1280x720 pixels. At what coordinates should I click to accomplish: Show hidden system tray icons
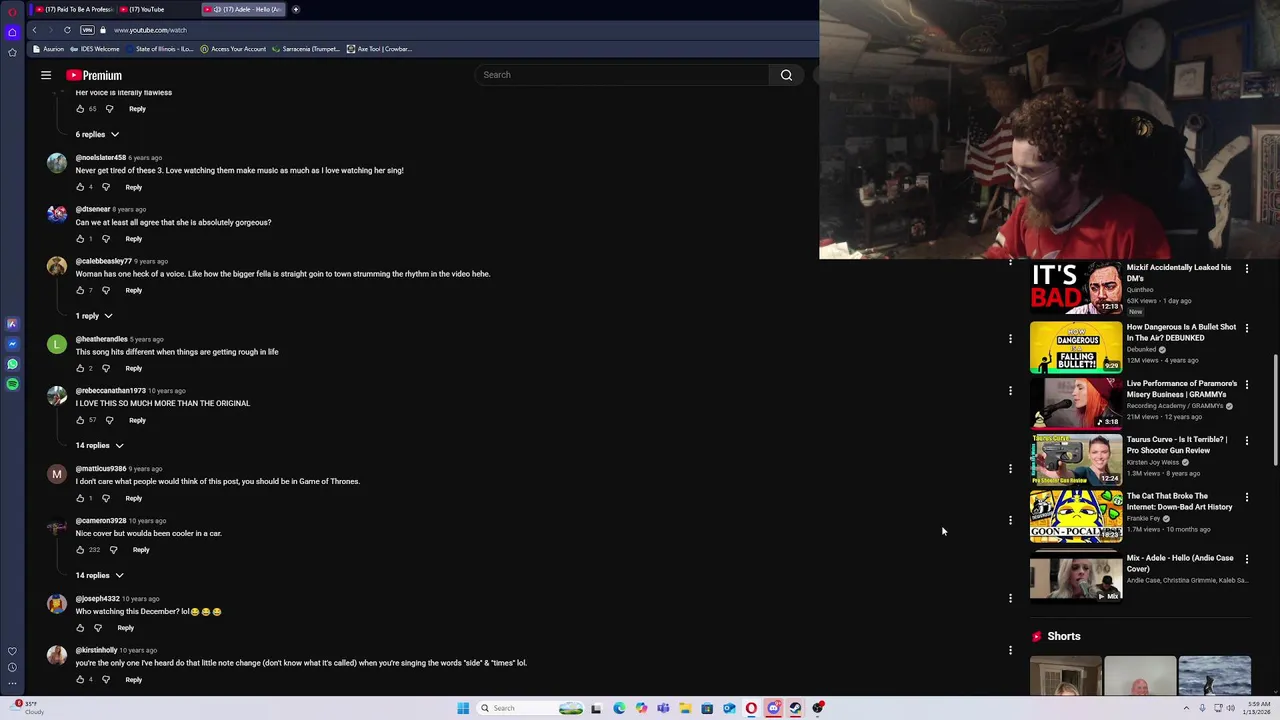click(1187, 708)
